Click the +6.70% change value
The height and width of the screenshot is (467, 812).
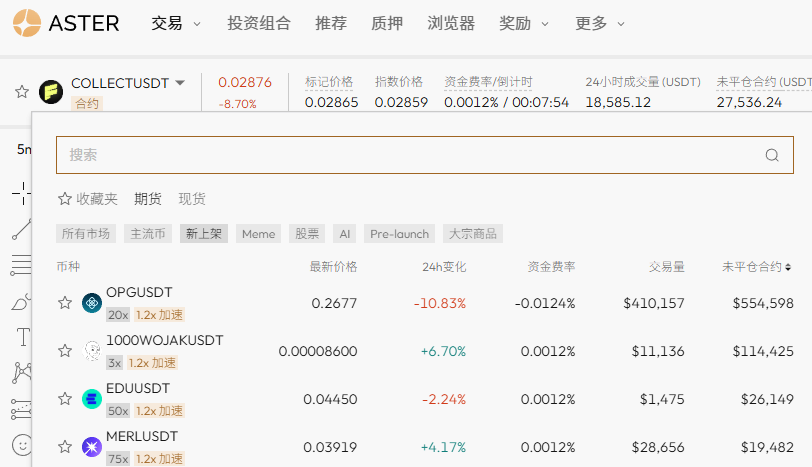(x=443, y=352)
